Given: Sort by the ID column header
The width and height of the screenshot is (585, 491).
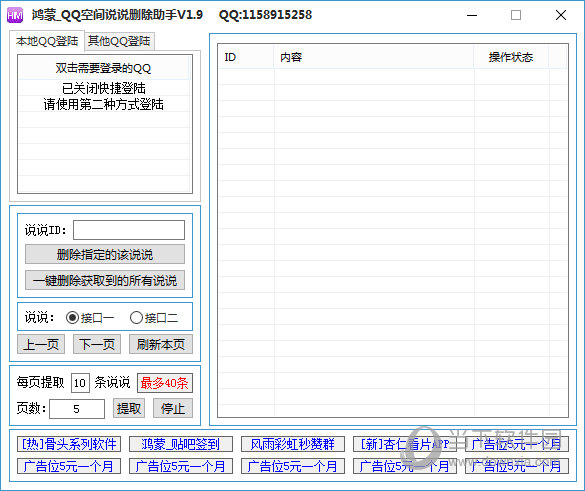Looking at the screenshot, I should pos(246,57).
